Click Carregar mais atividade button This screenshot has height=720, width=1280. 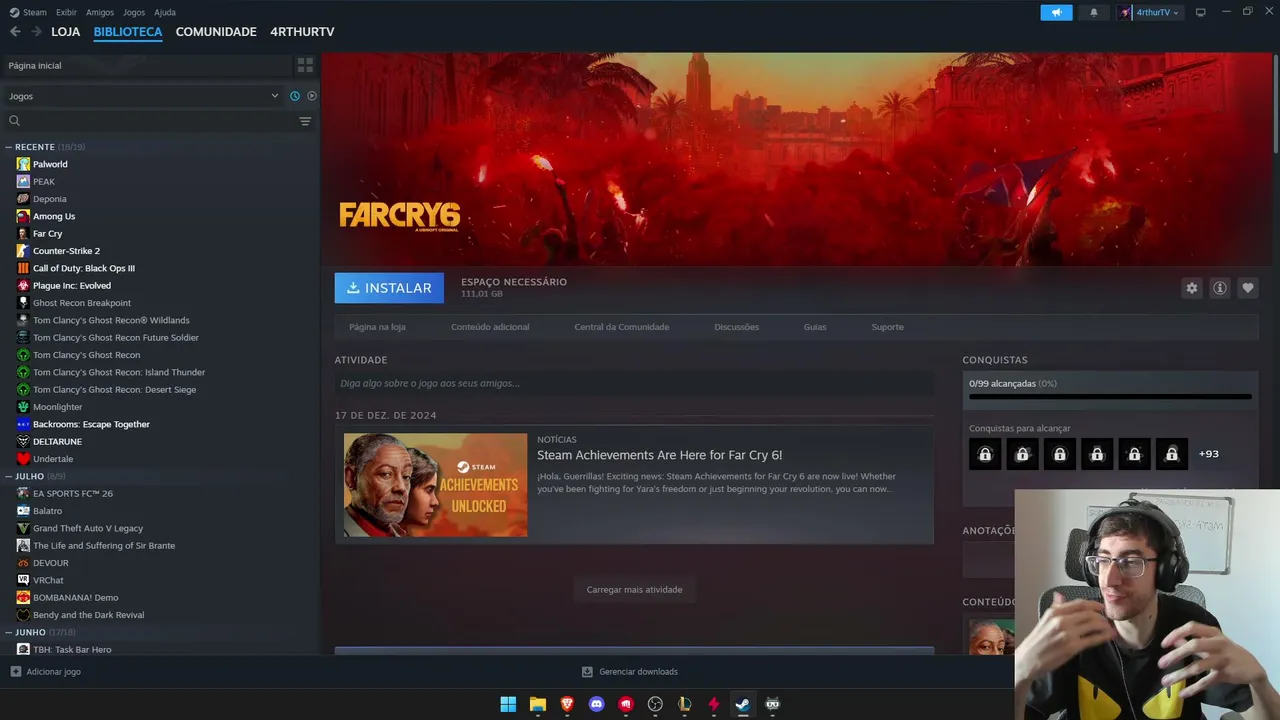click(x=635, y=590)
